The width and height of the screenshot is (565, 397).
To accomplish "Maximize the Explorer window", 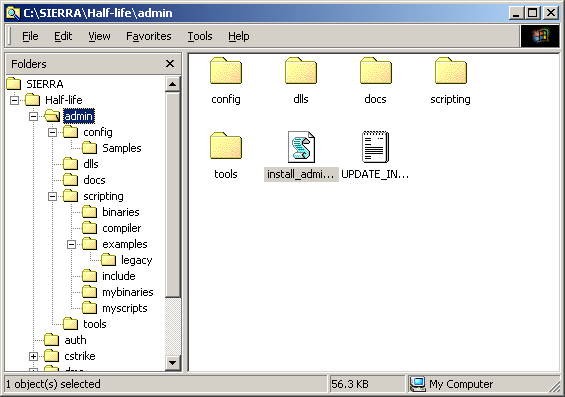I will click(532, 13).
